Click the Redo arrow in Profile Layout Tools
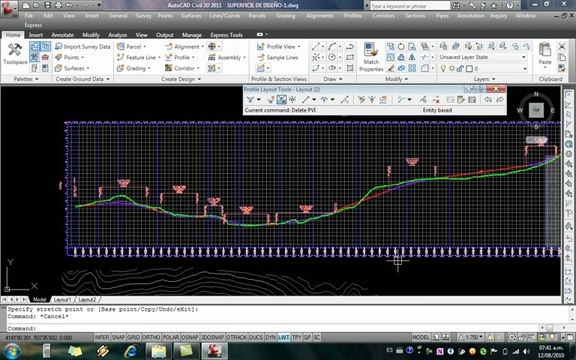 (x=500, y=100)
